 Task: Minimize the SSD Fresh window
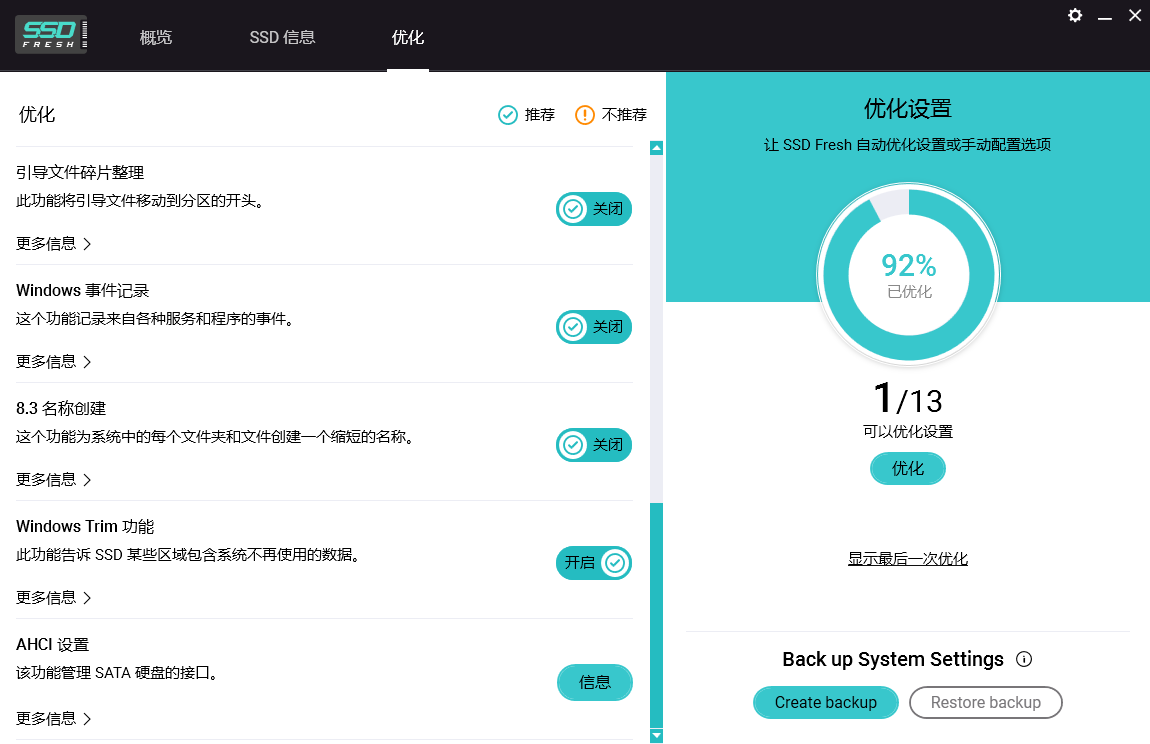click(1105, 17)
